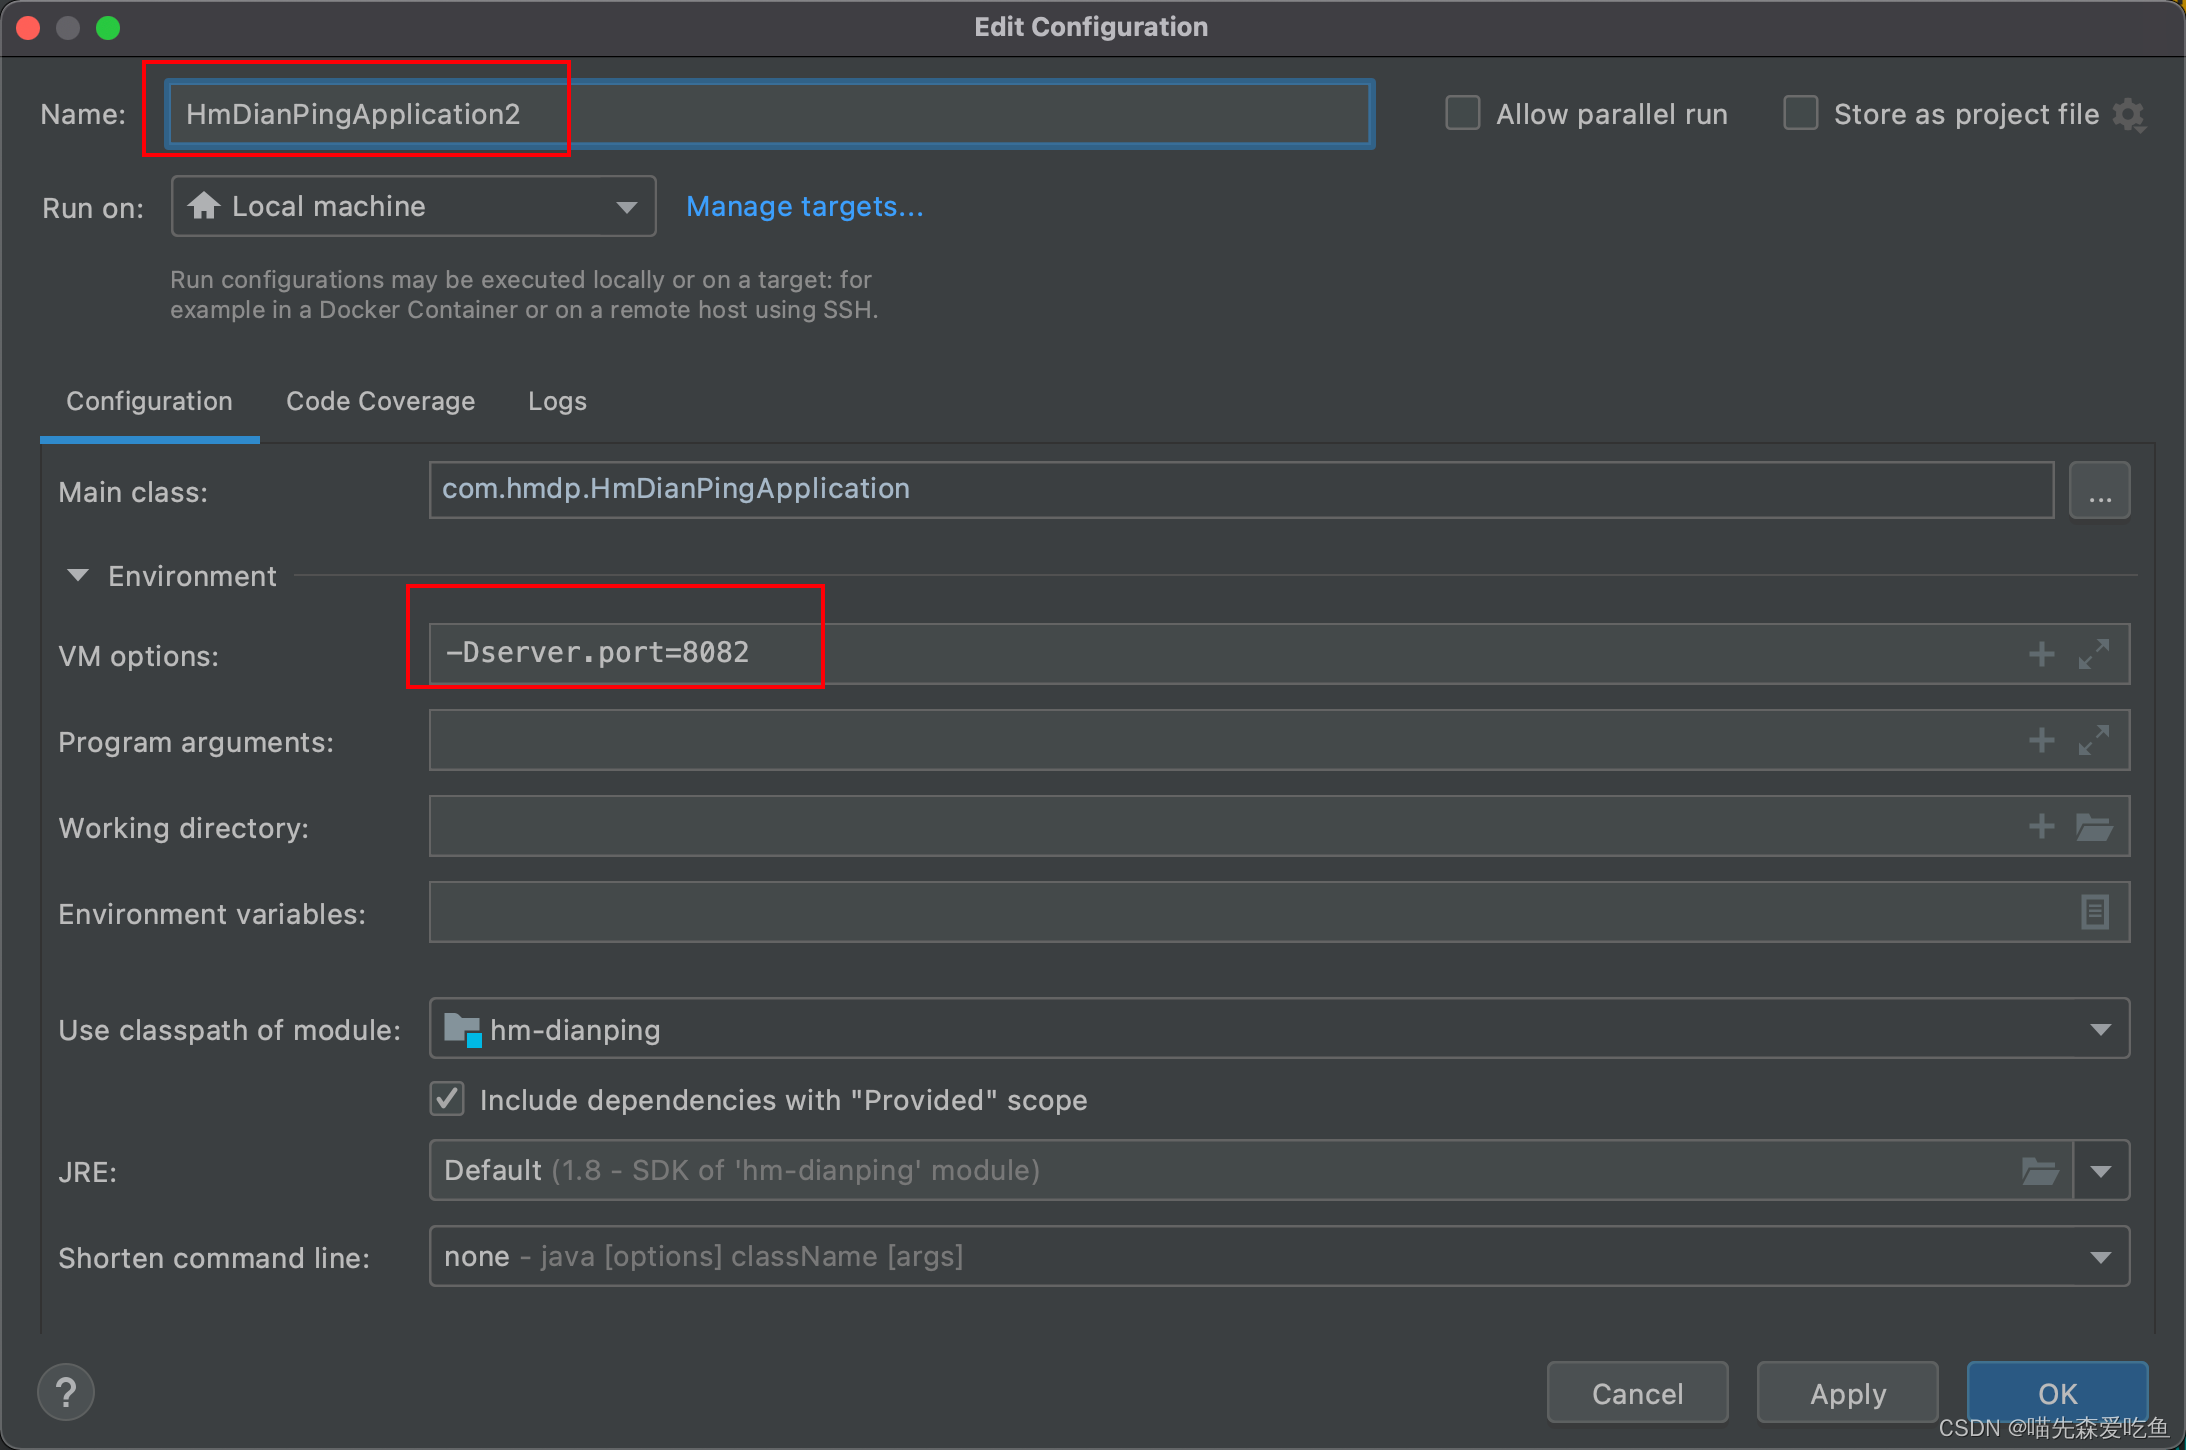Open the Run on Local machine dropdown
The width and height of the screenshot is (2186, 1450).
(x=413, y=206)
